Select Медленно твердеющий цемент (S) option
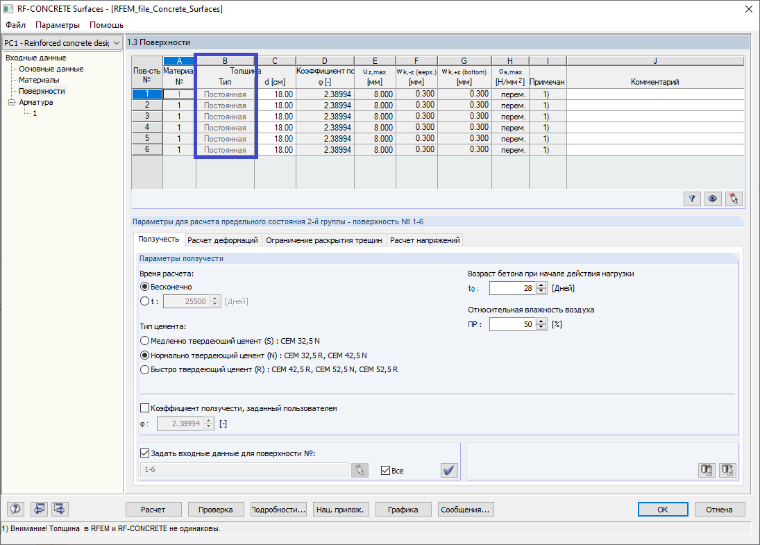760x545 pixels. pos(144,341)
